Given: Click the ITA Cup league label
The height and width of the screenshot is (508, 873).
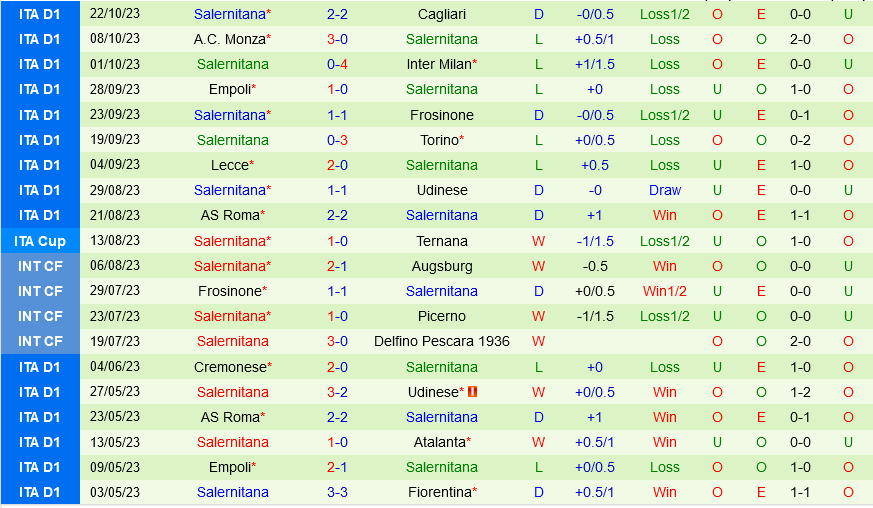Looking at the screenshot, I should [x=40, y=241].
